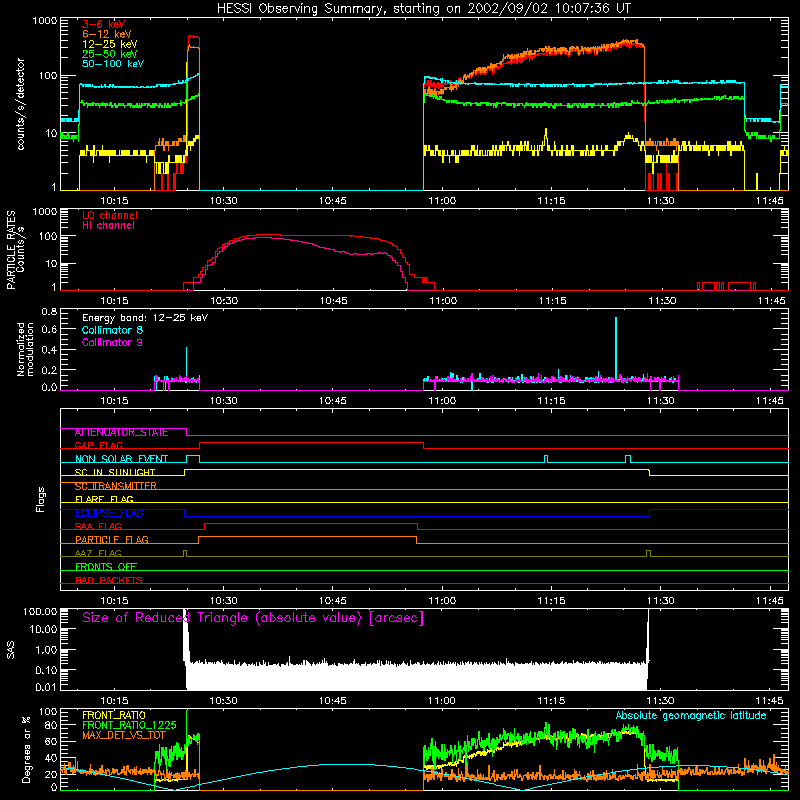Click the short NON_SOLAR_EVENT pulse near 11:15

coord(546,459)
